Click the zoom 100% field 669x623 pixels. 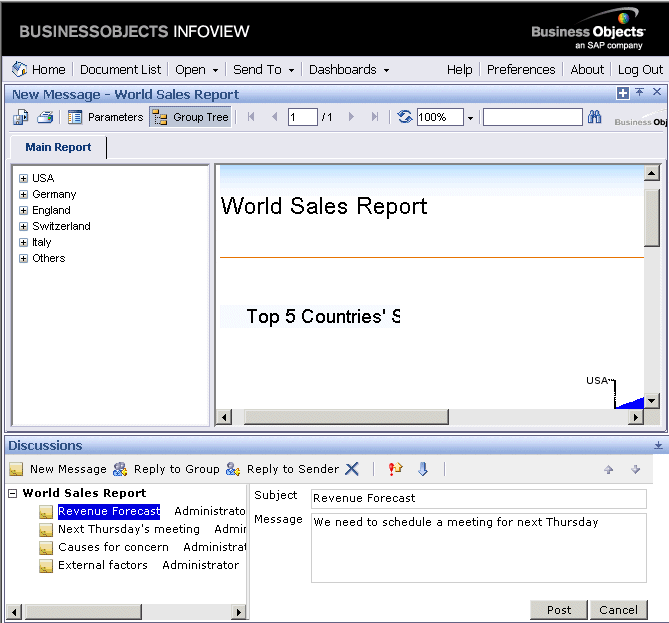coord(440,117)
